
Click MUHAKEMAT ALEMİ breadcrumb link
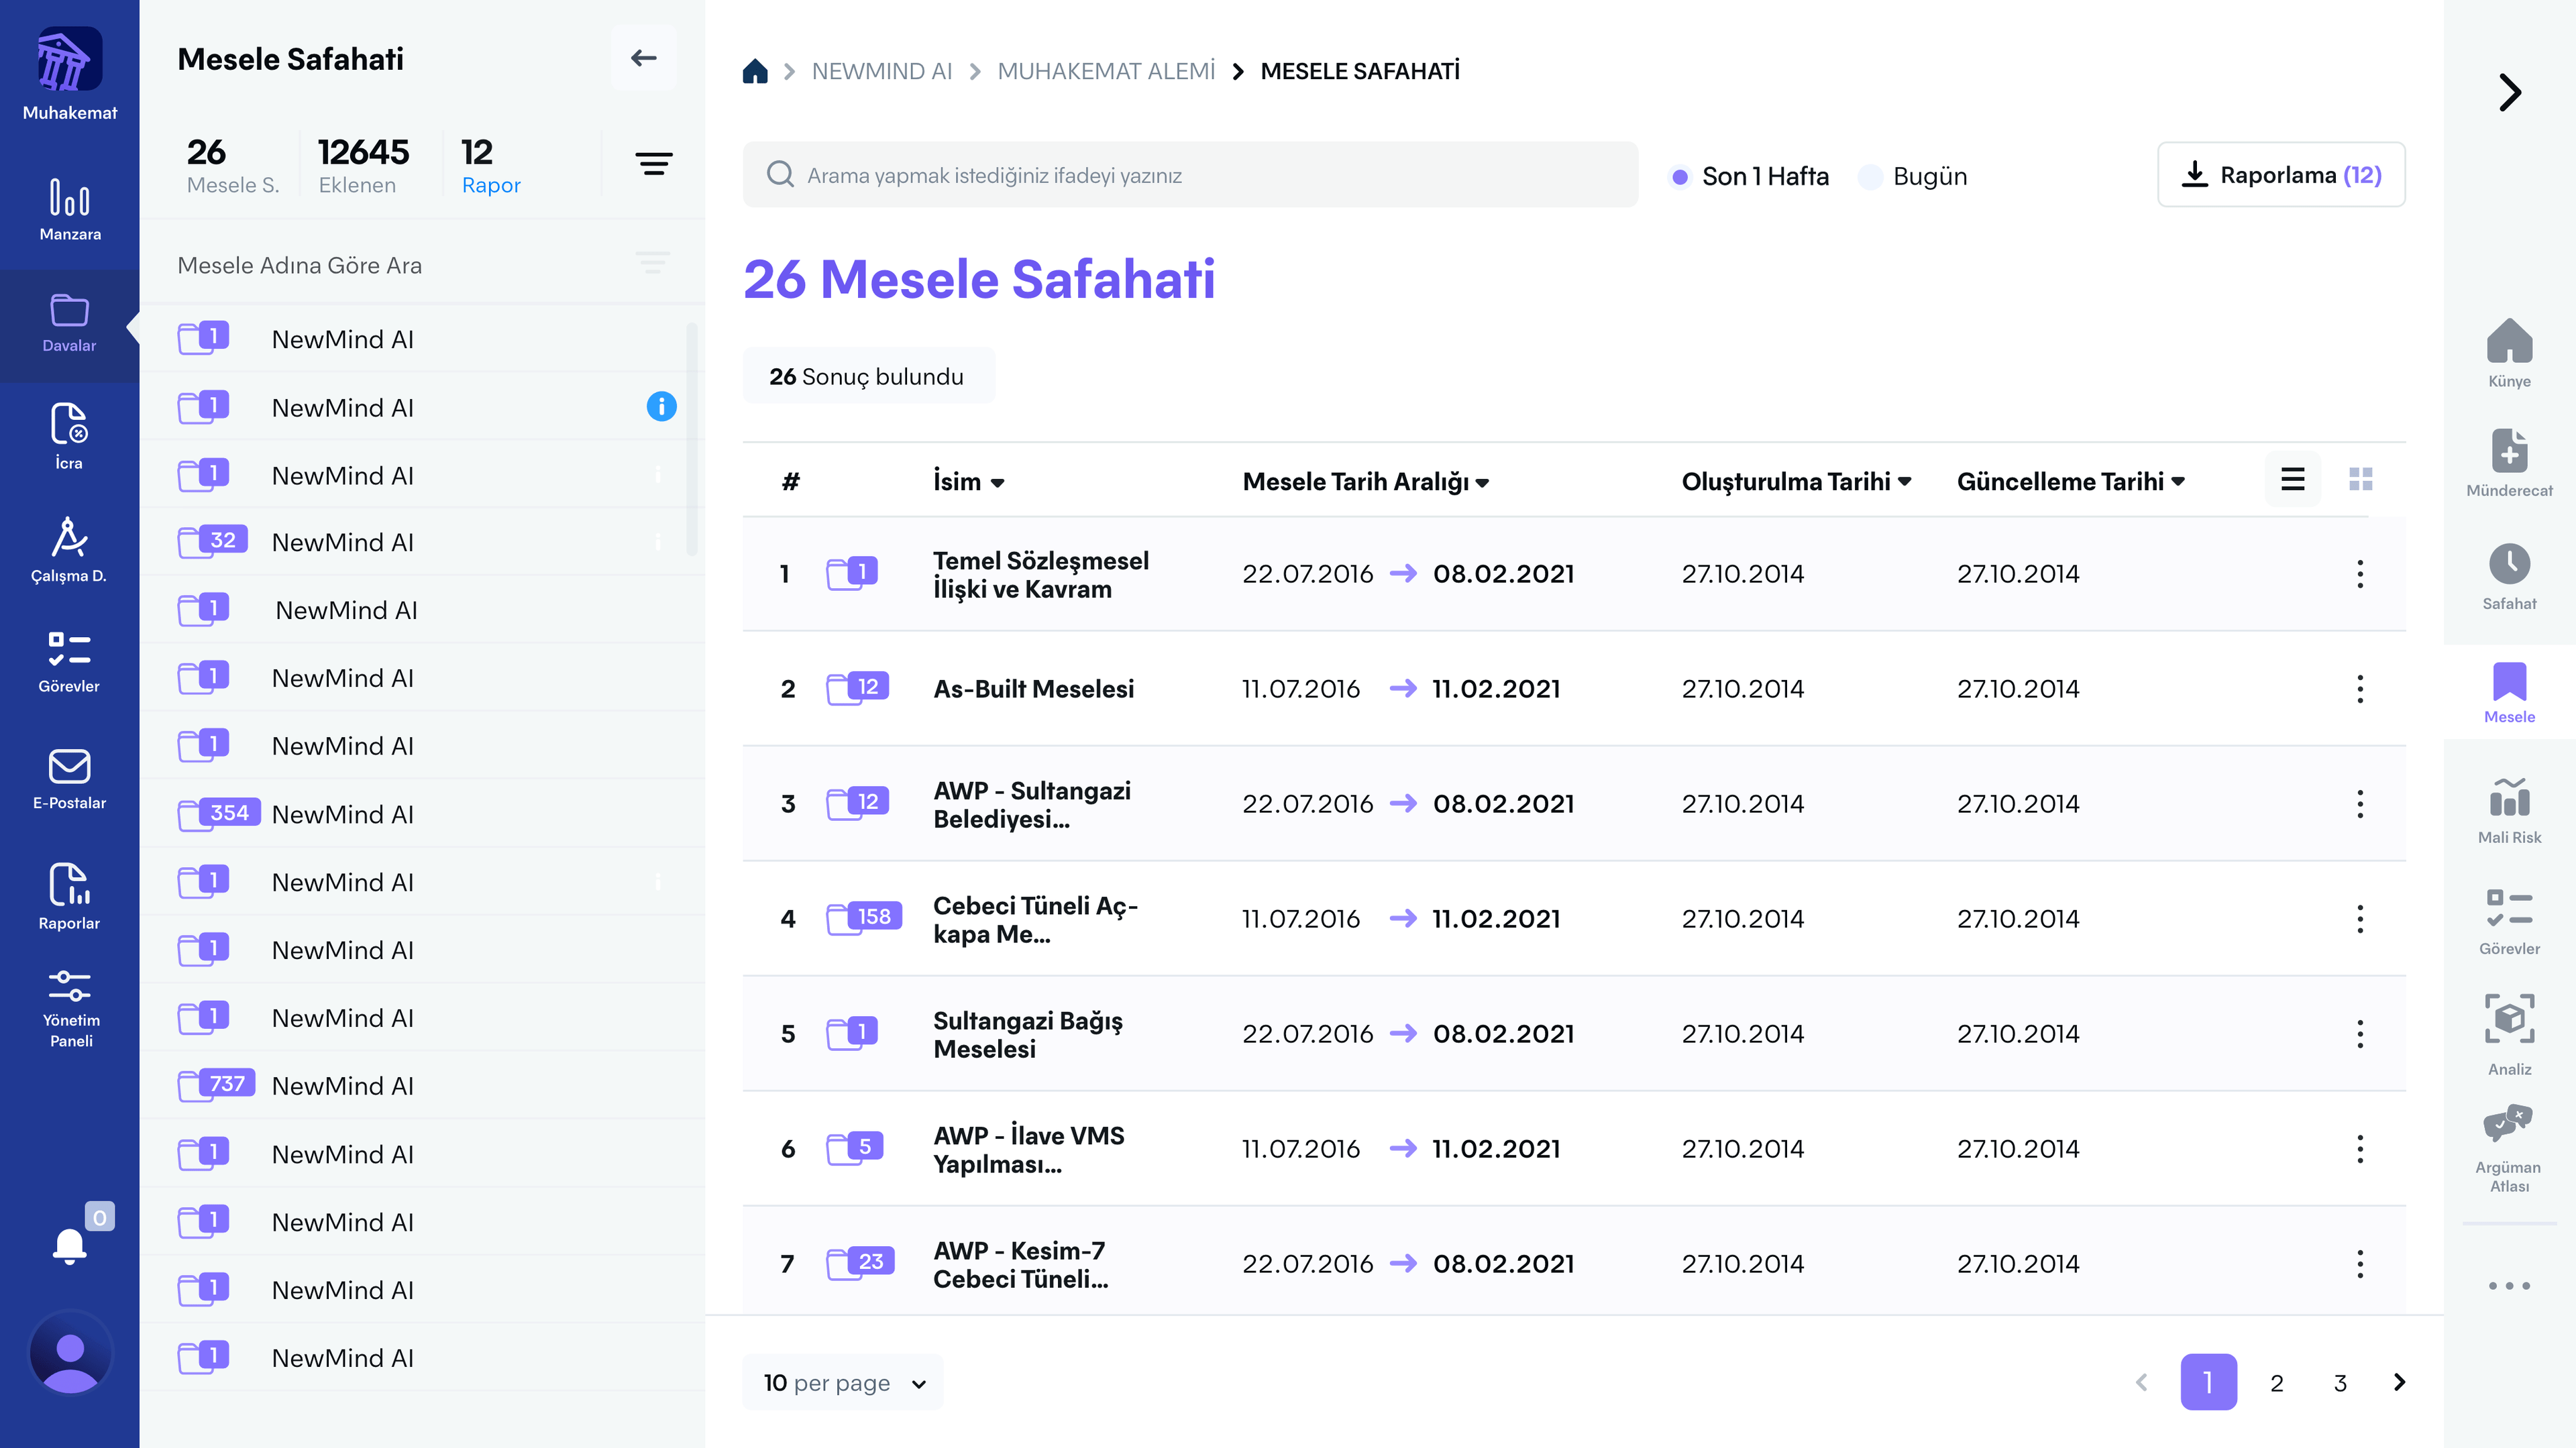1106,71
